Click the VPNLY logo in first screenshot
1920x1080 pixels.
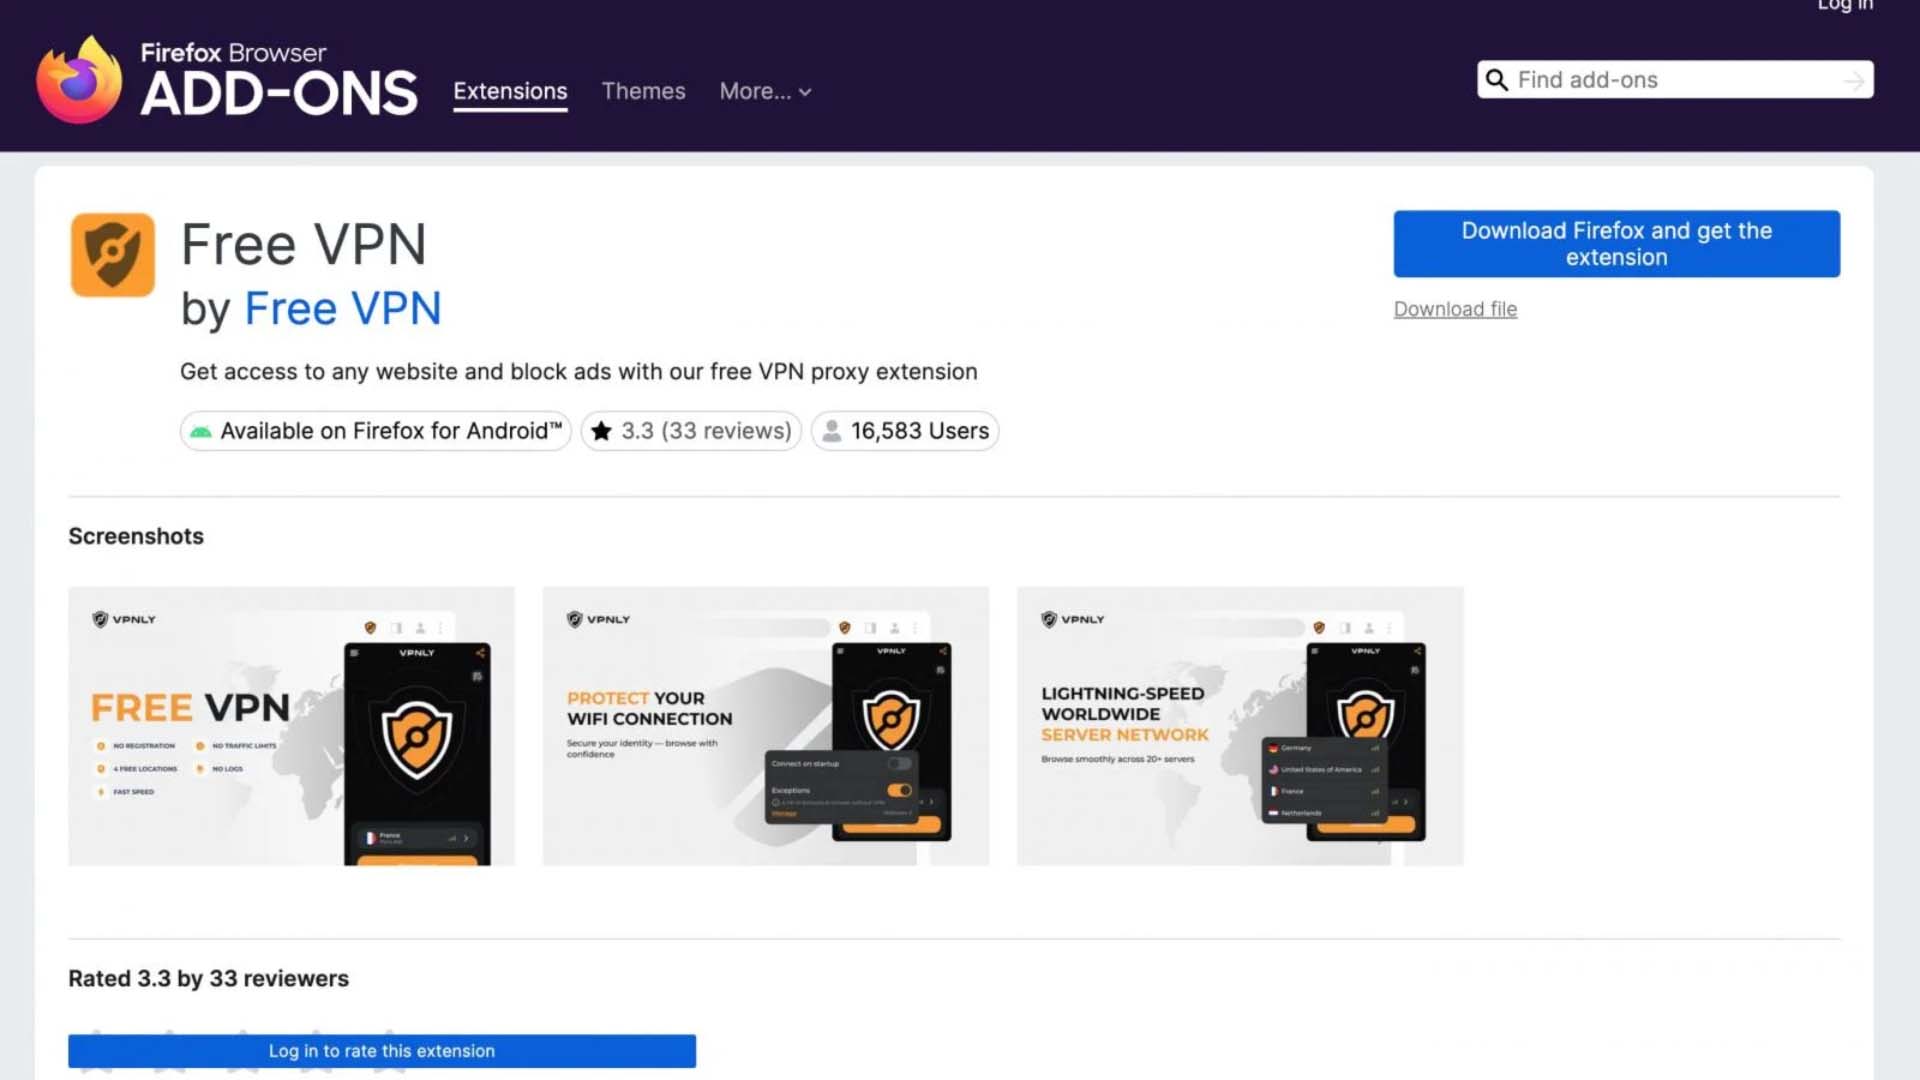point(124,619)
